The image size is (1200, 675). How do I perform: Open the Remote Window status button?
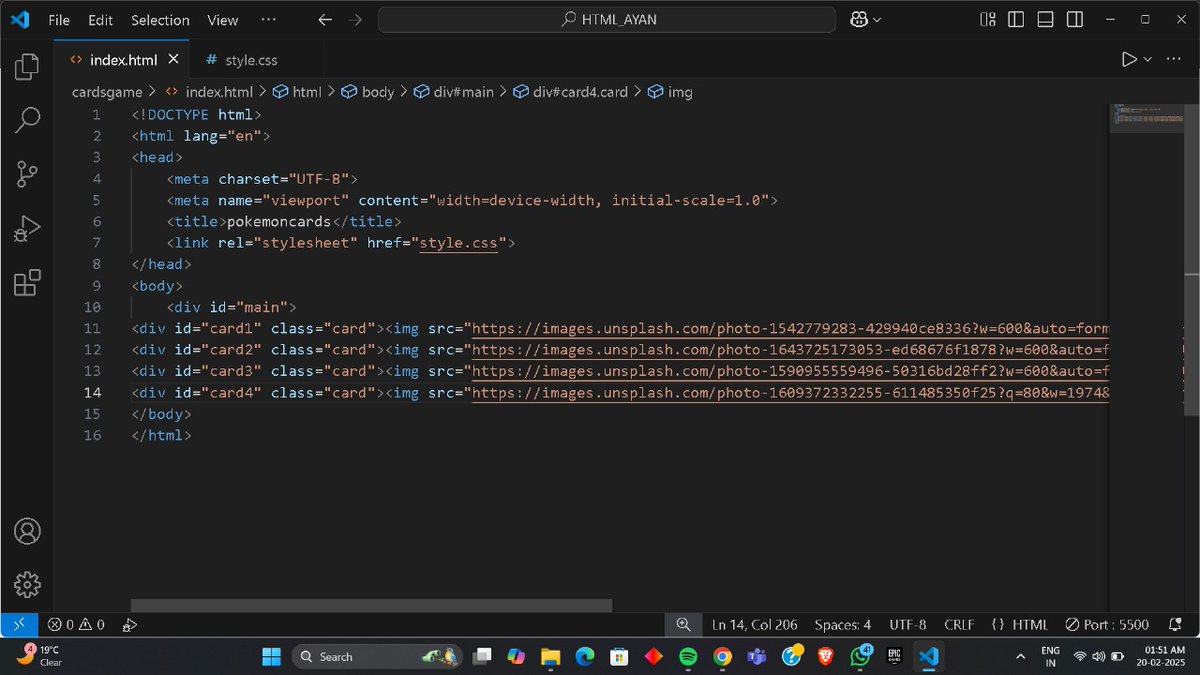point(19,624)
